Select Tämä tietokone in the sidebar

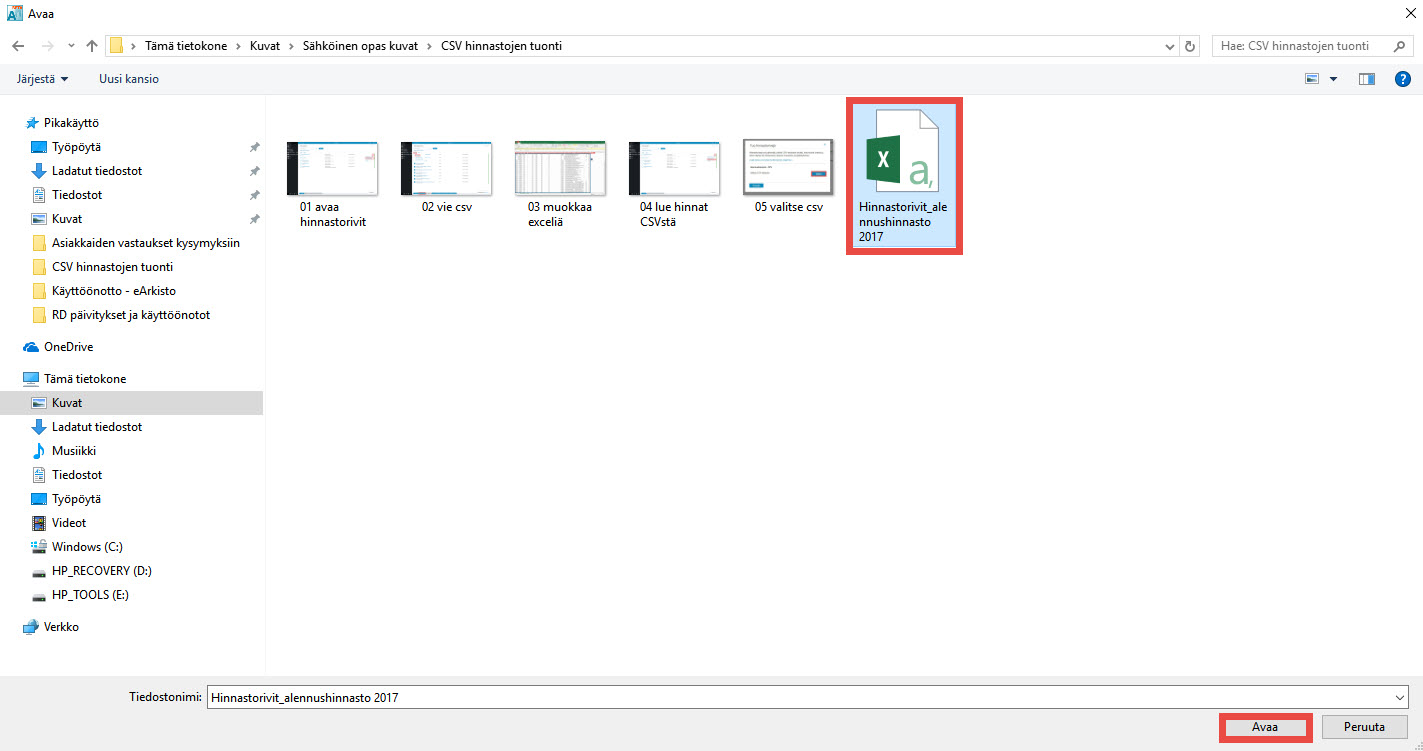click(85, 379)
